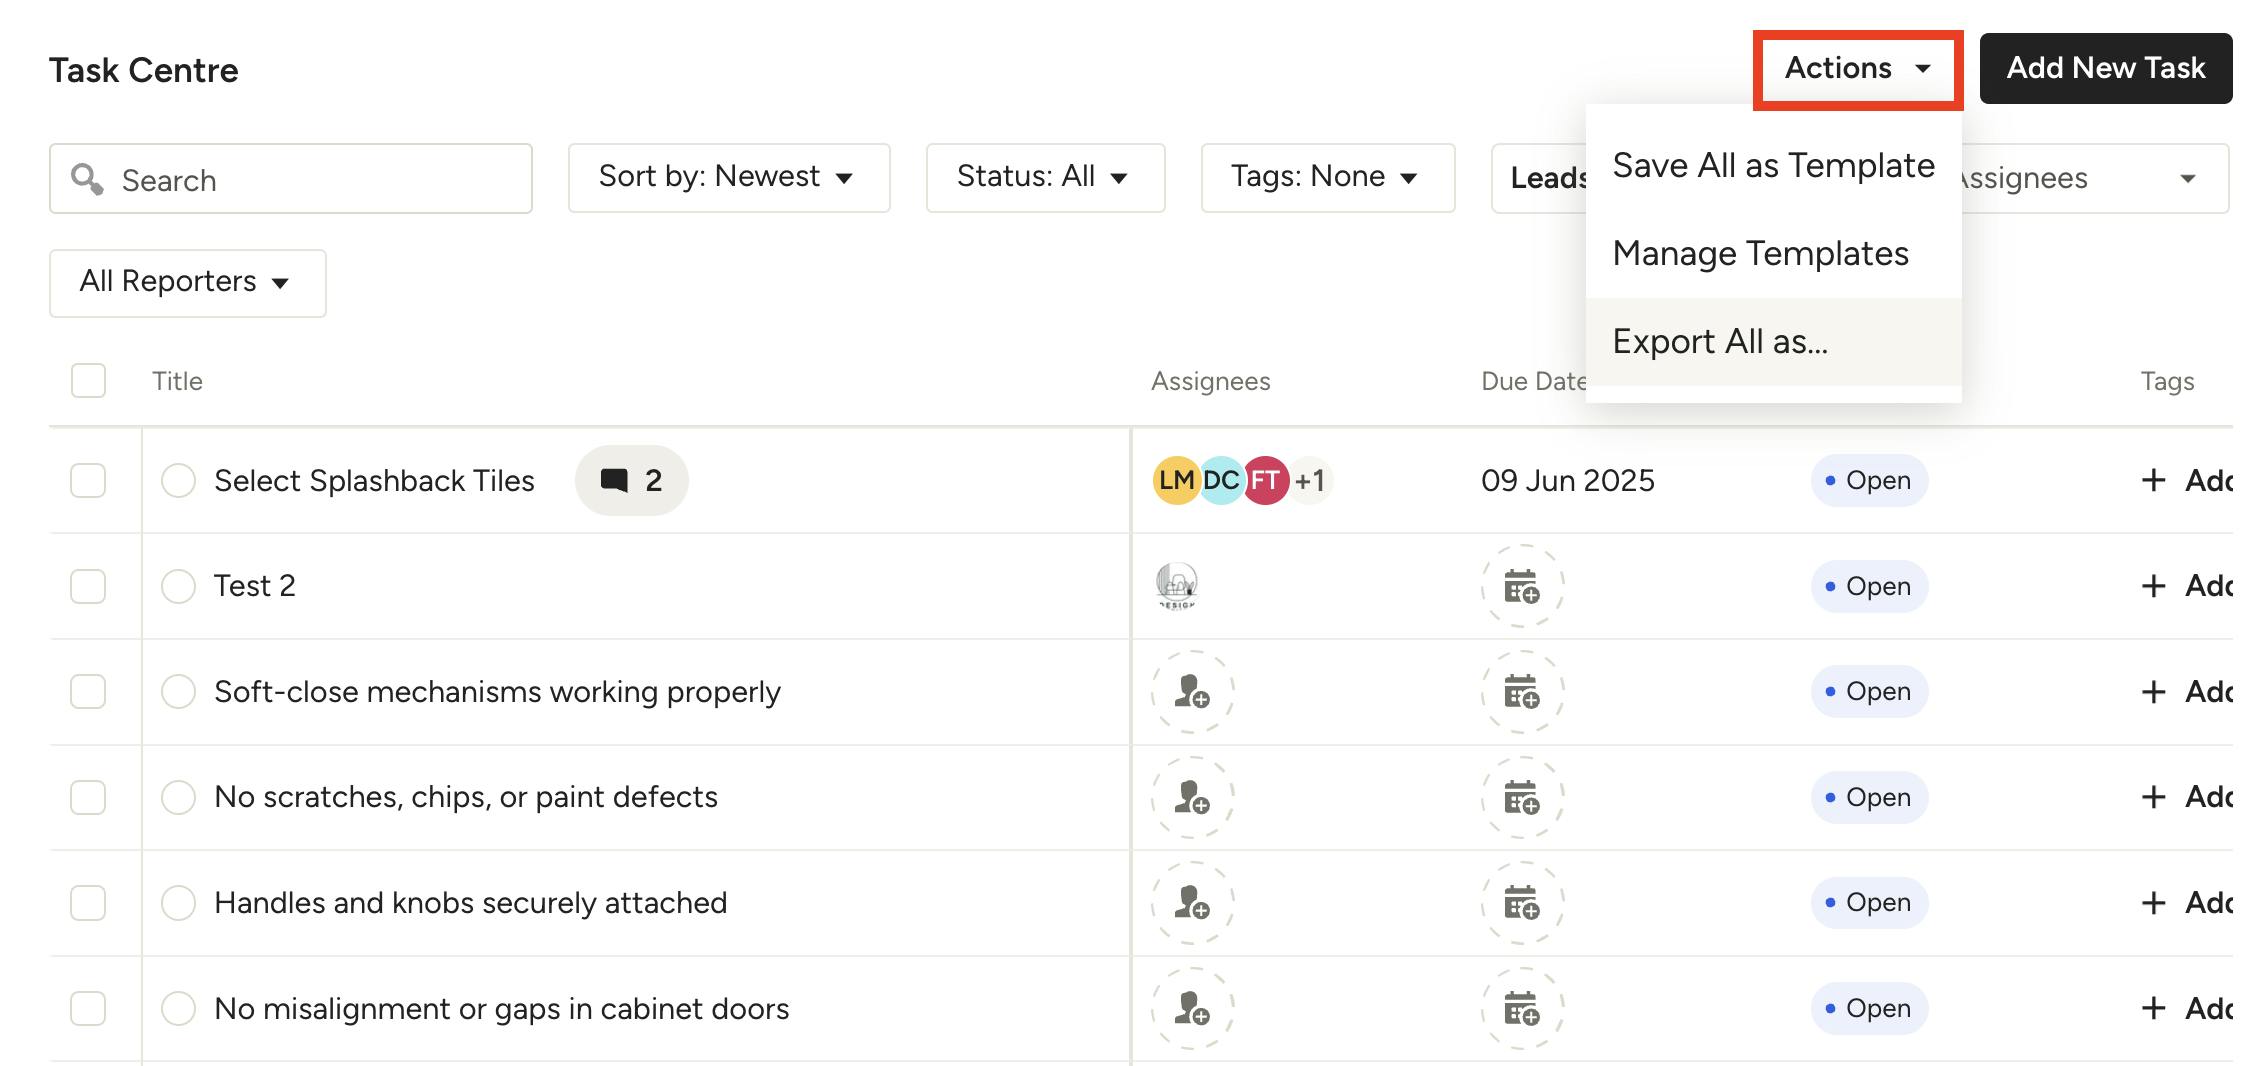
Task: Select Export All as... menu option
Action: click(1720, 342)
